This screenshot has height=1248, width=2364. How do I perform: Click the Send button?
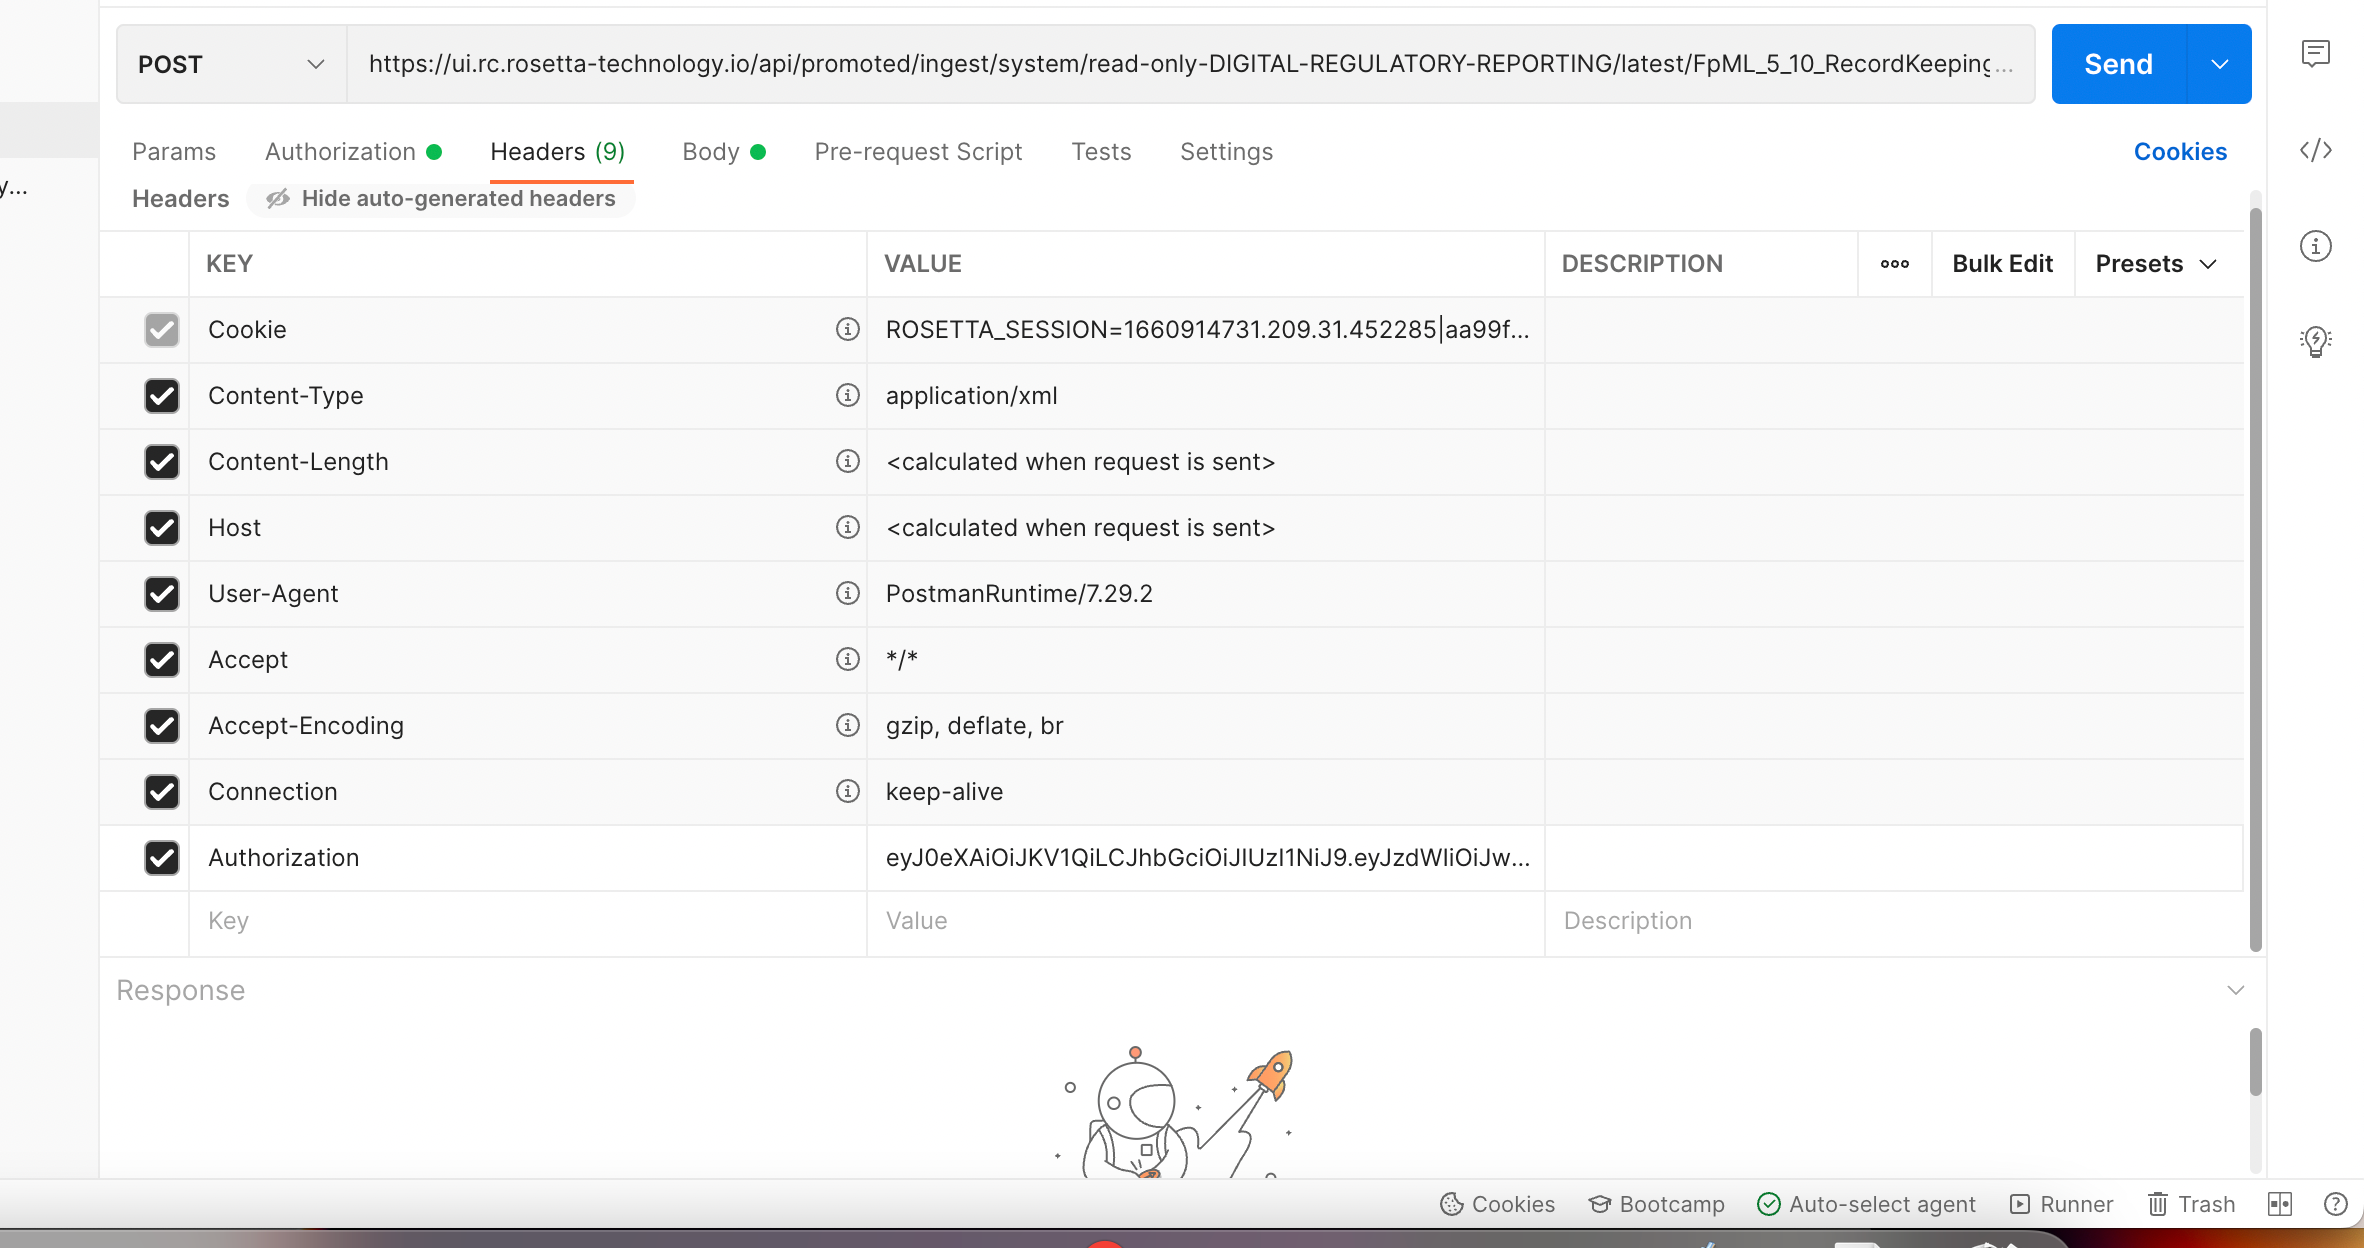[2117, 64]
